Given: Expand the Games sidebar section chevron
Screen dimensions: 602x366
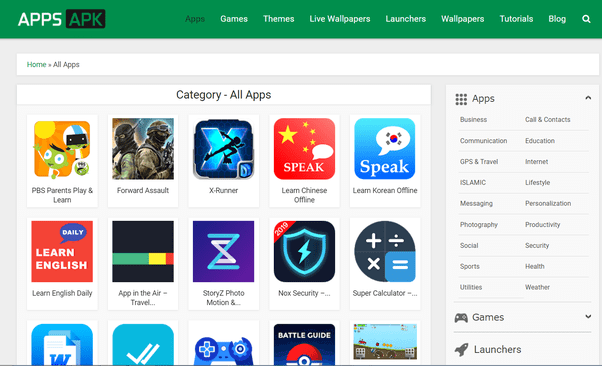Looking at the screenshot, I should 588,316.
